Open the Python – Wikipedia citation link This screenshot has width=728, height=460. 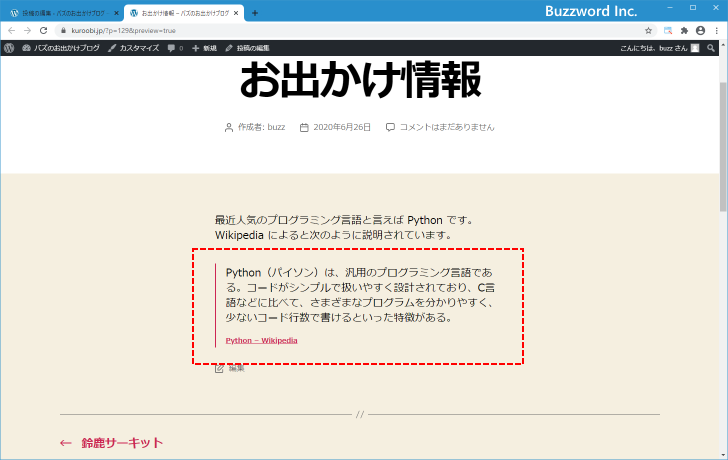(x=261, y=340)
